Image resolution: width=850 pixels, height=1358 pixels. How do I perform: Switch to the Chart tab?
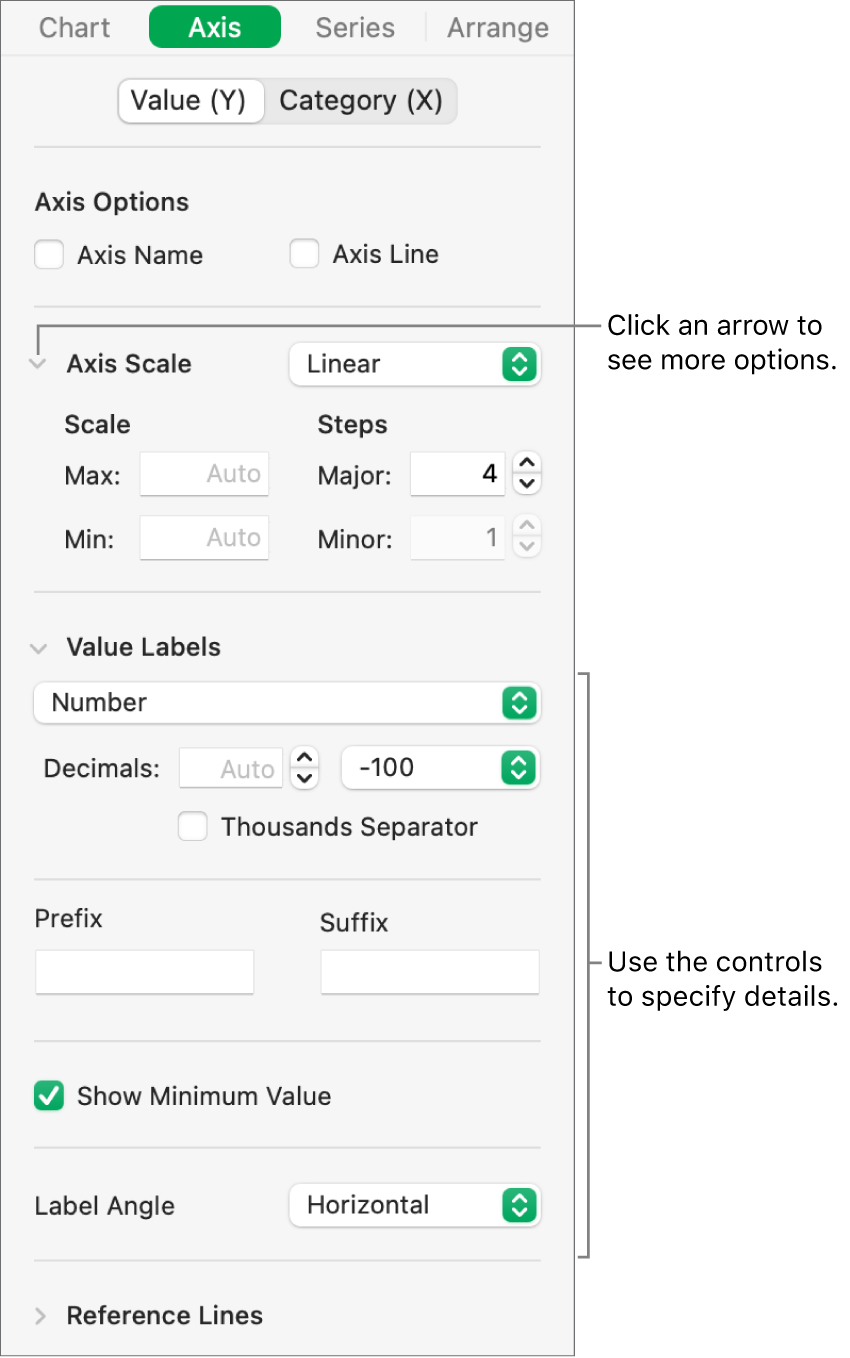74,28
